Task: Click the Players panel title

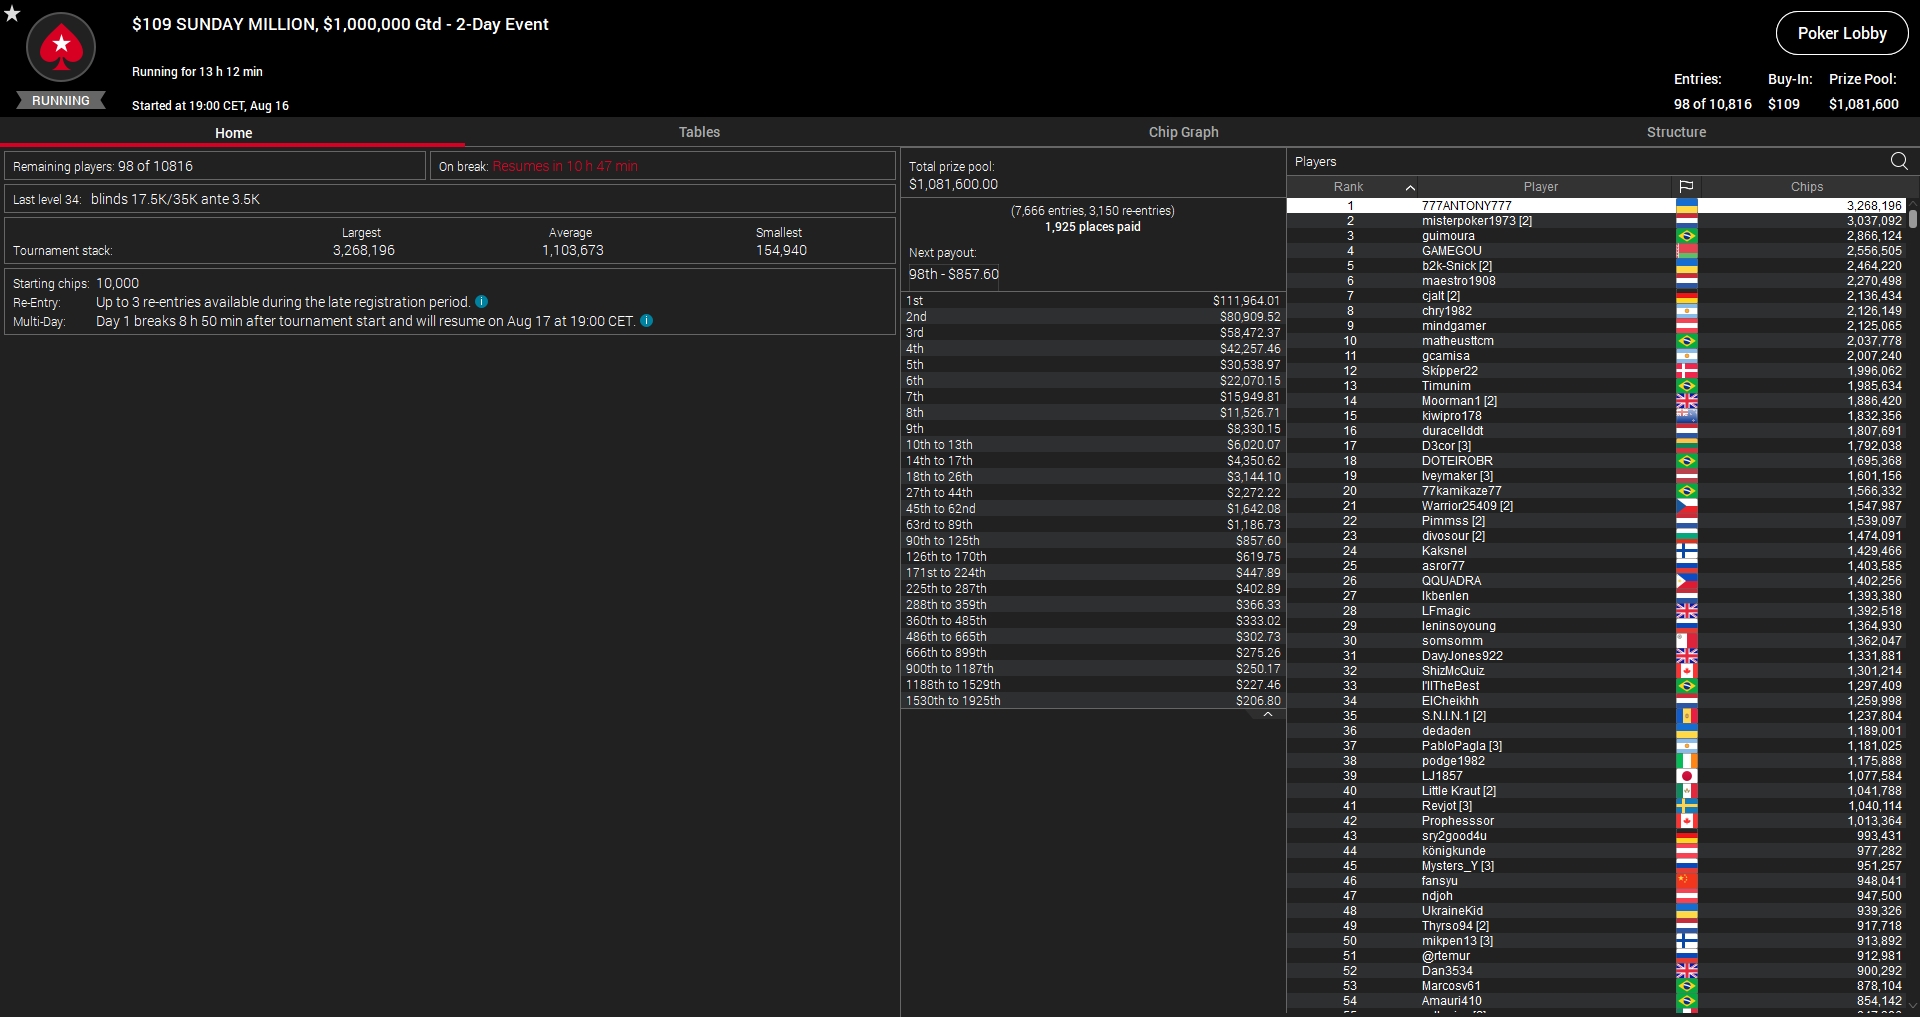Action: [1315, 162]
